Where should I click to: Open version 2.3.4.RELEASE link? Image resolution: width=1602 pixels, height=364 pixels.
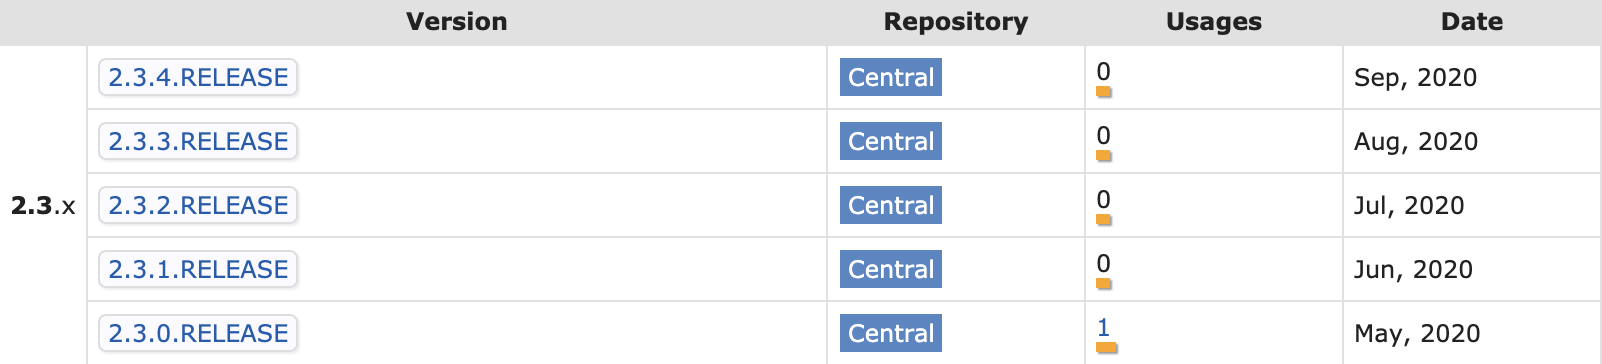pos(198,77)
